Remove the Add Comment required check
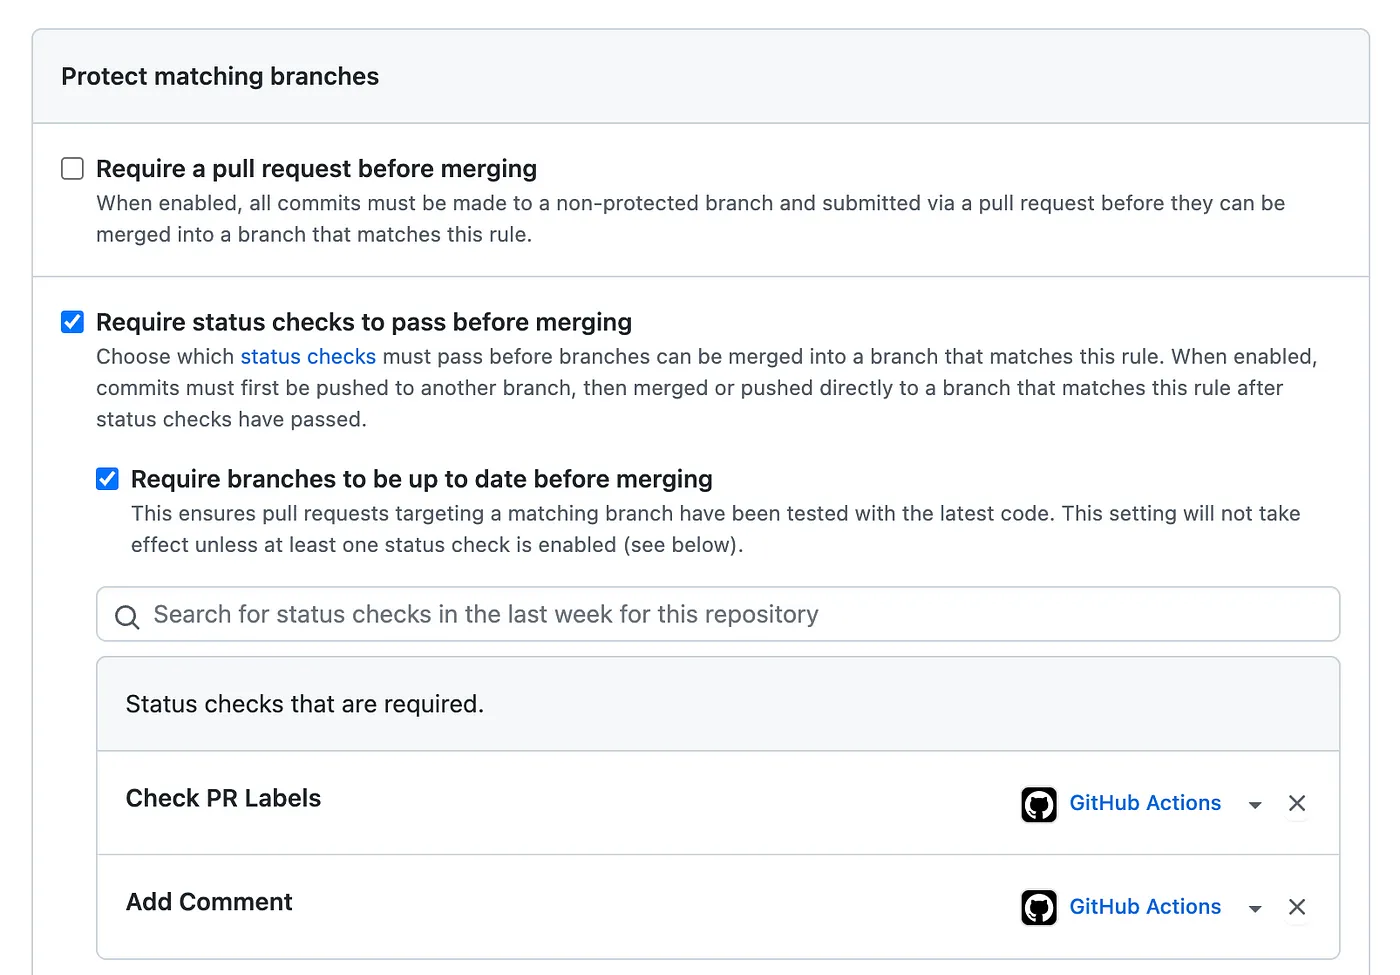This screenshot has width=1400, height=975. point(1297,907)
